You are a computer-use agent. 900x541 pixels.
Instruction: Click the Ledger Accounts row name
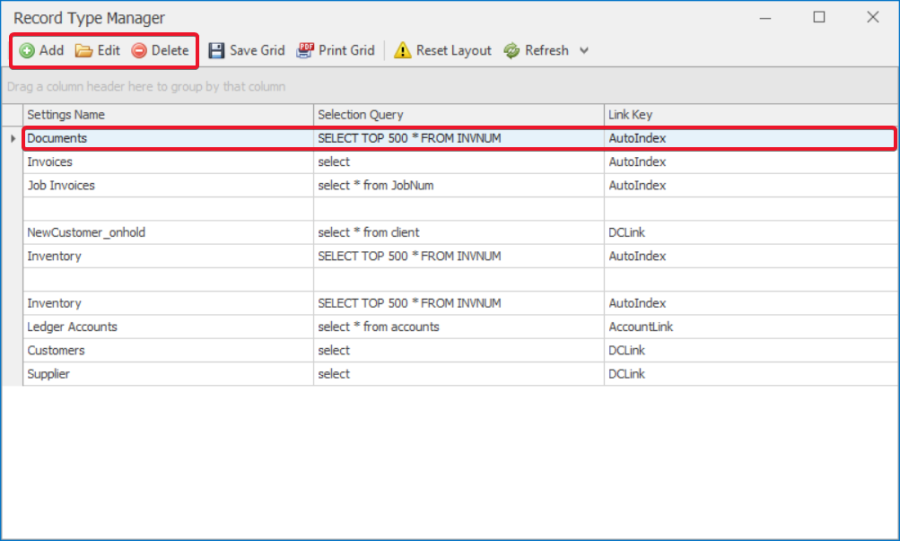72,327
